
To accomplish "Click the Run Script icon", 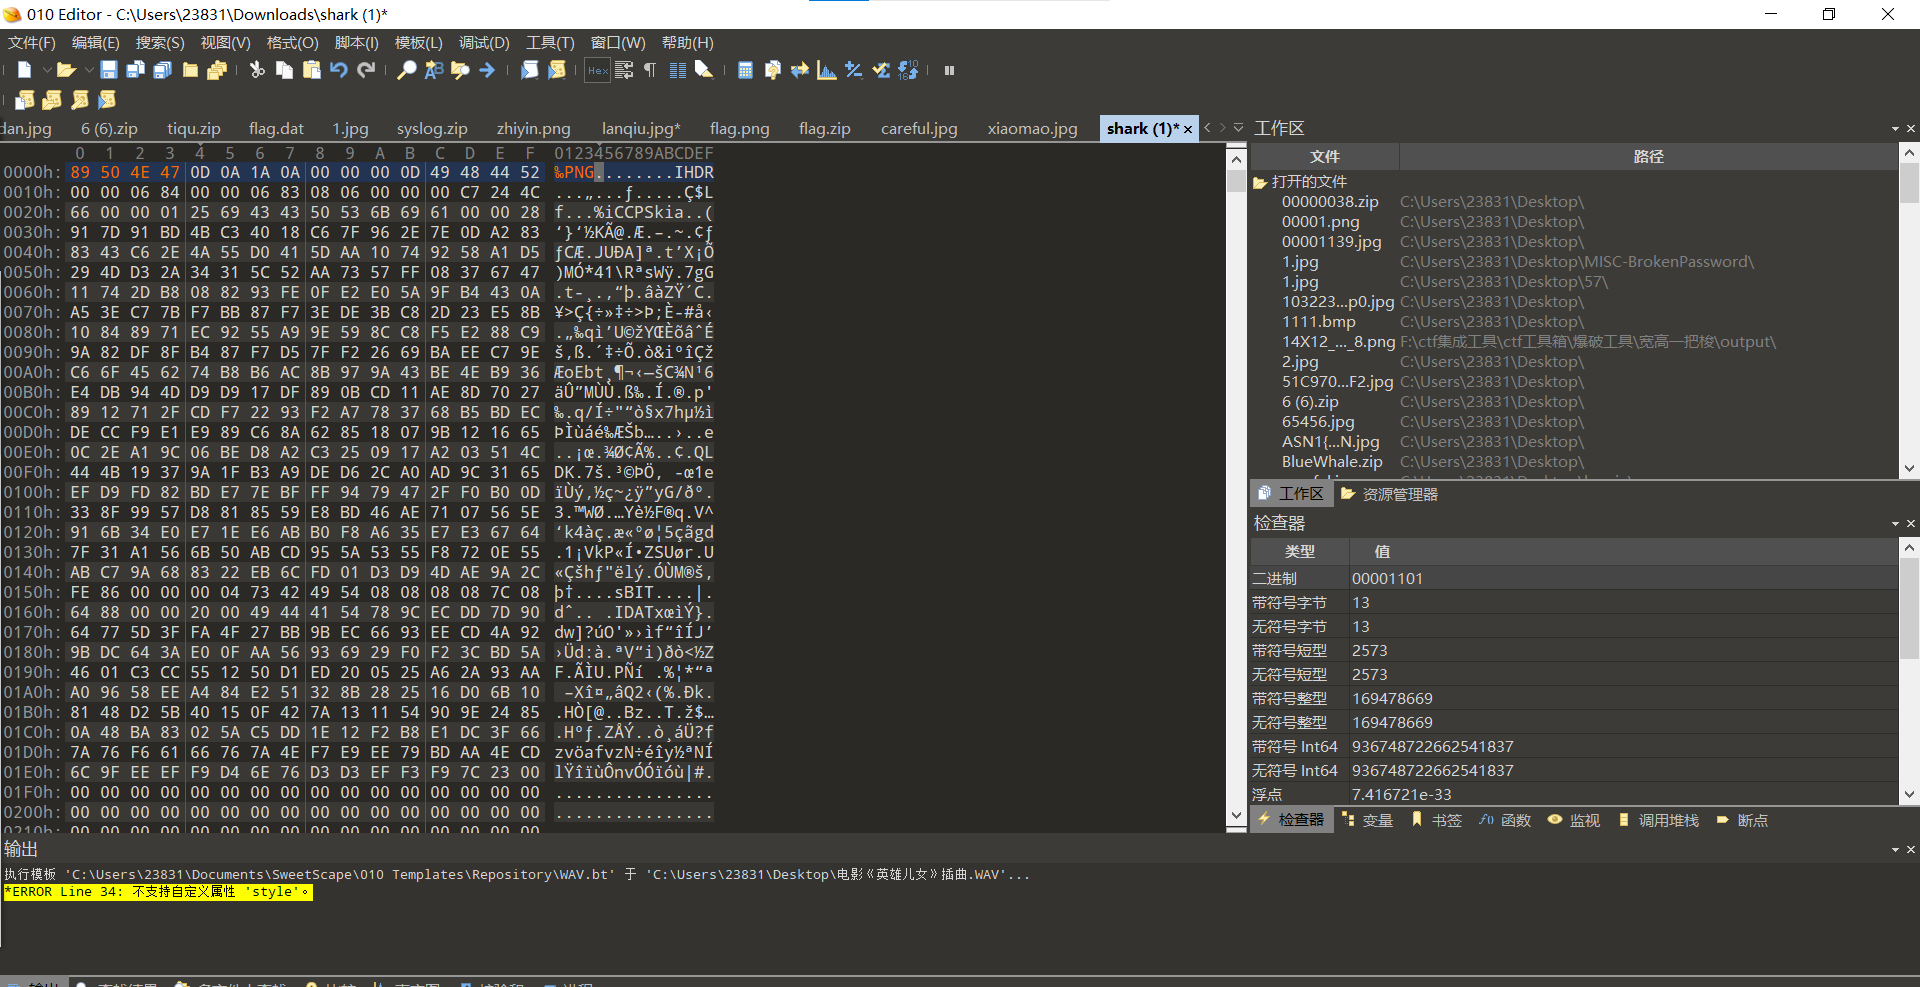I will pos(530,70).
